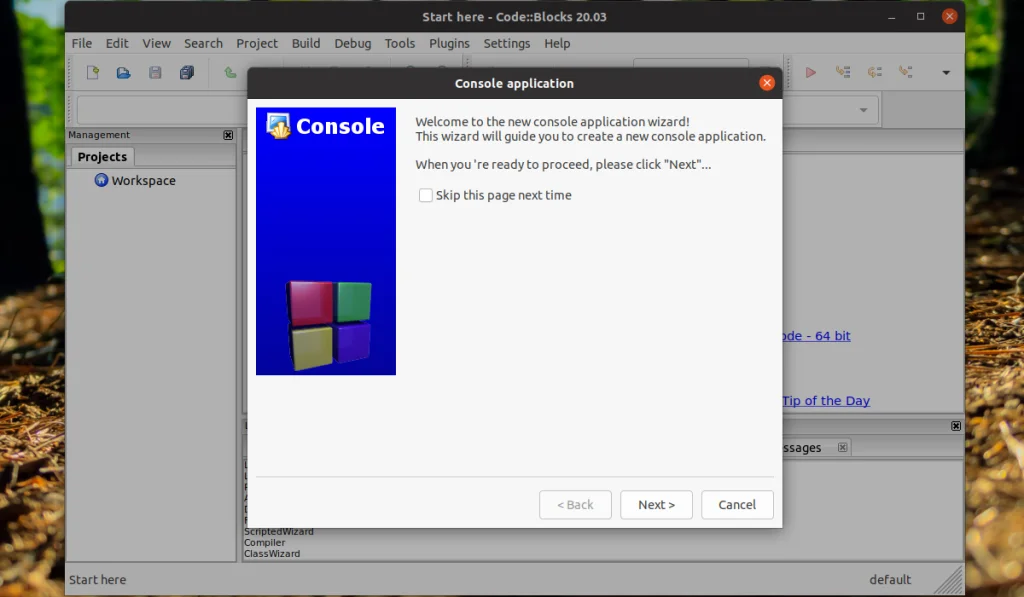Close the Logs panel with its x icon
1024x597 pixels.
(x=956, y=426)
